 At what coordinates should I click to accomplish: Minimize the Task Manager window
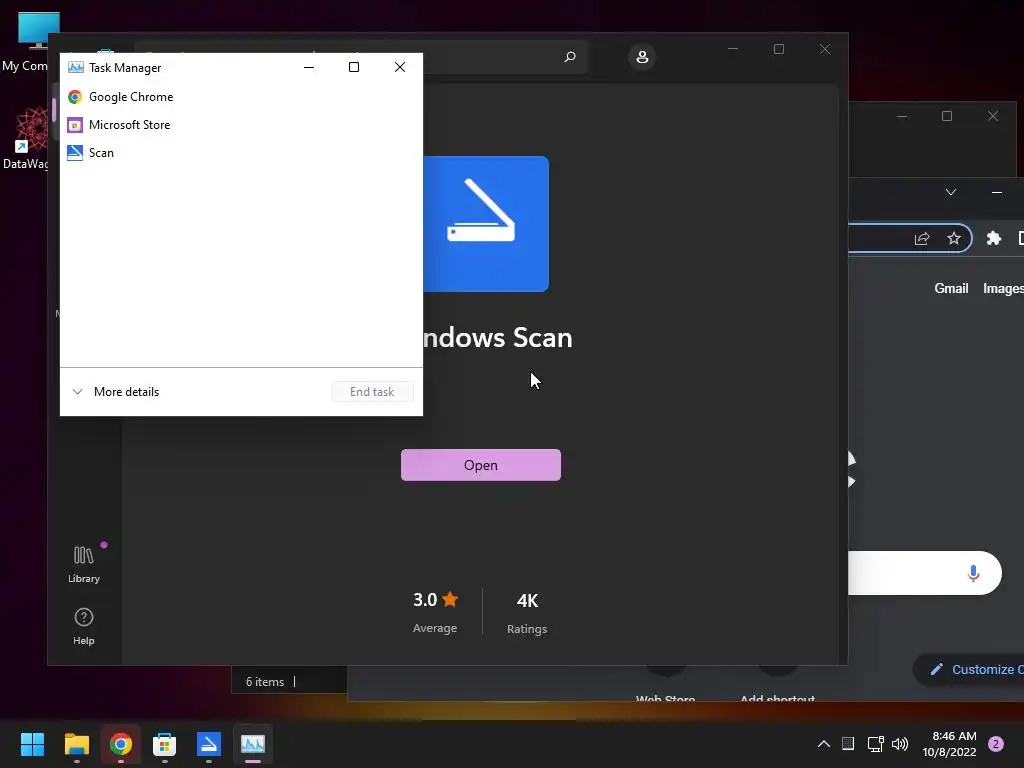click(309, 67)
